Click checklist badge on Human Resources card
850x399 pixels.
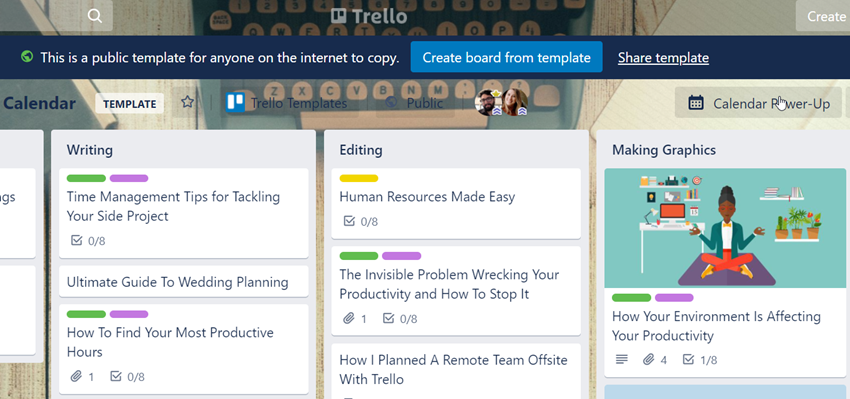[x=360, y=221]
